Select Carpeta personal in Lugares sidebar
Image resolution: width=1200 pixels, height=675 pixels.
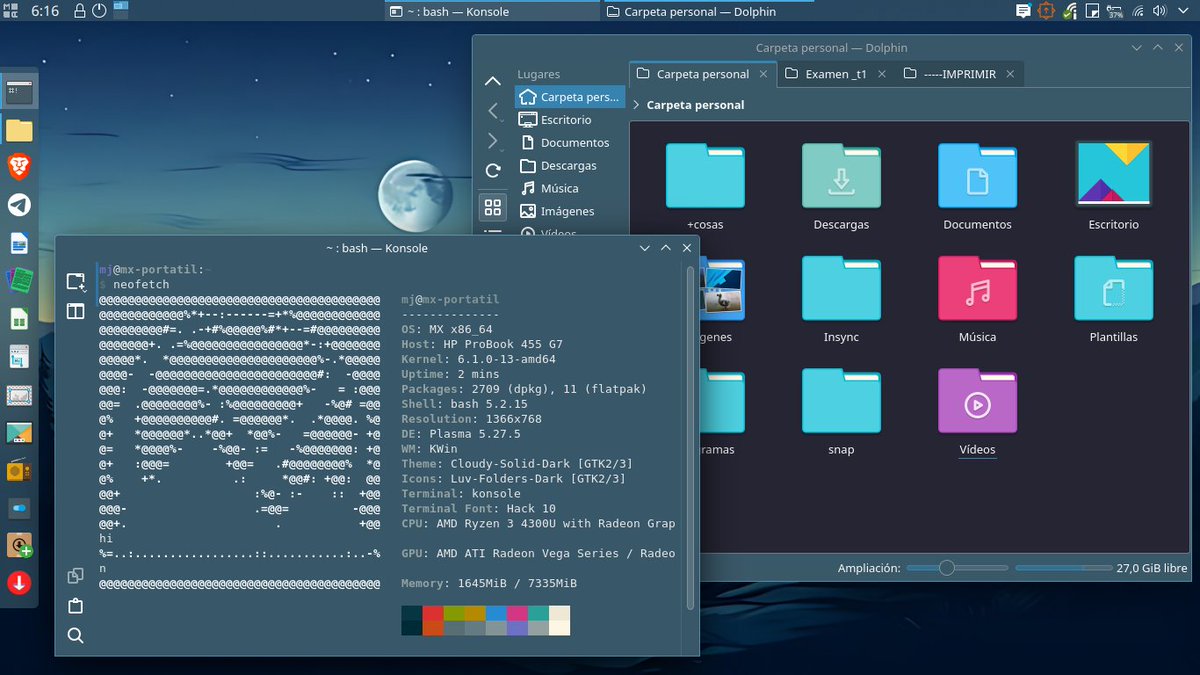[570, 97]
